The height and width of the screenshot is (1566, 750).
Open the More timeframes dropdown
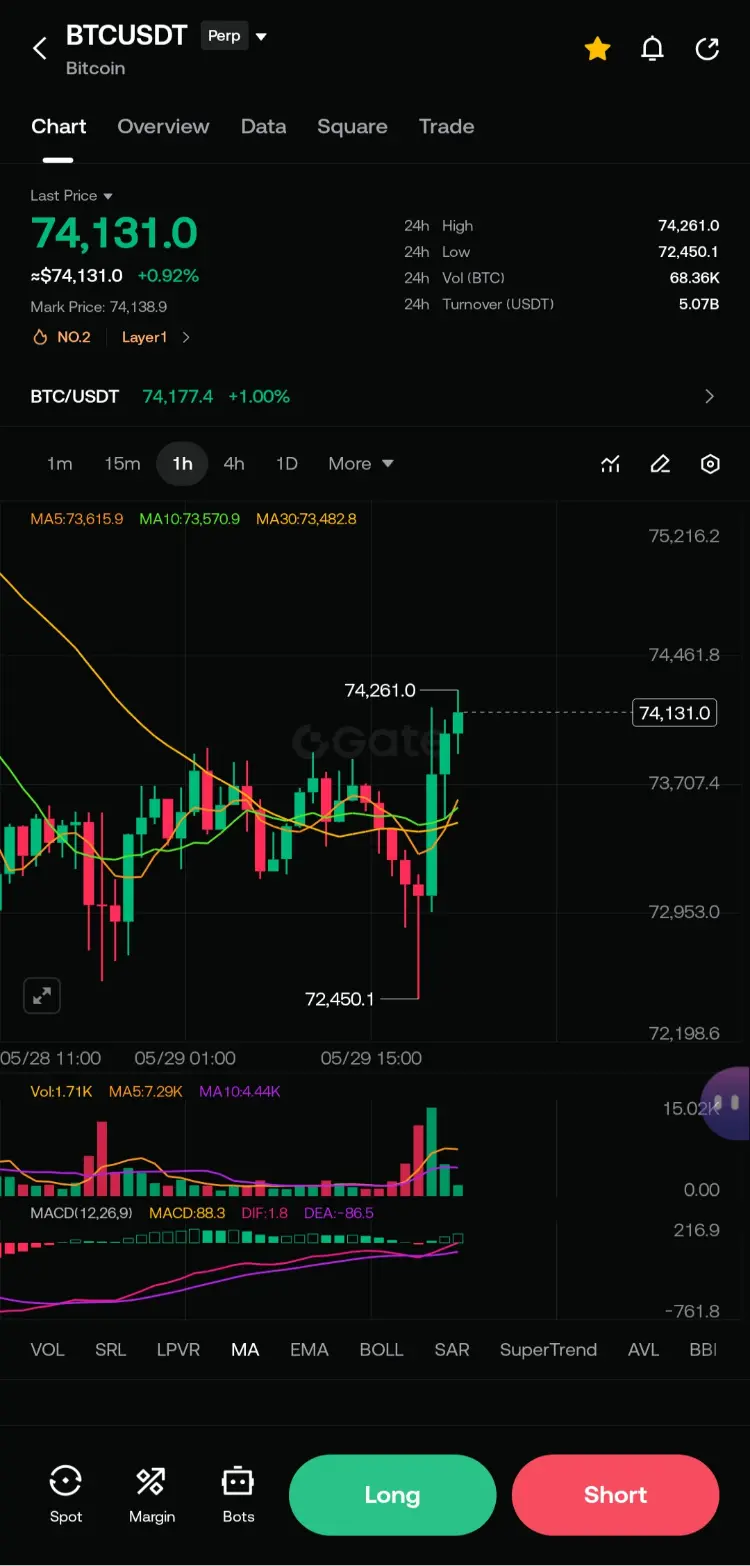coord(361,464)
